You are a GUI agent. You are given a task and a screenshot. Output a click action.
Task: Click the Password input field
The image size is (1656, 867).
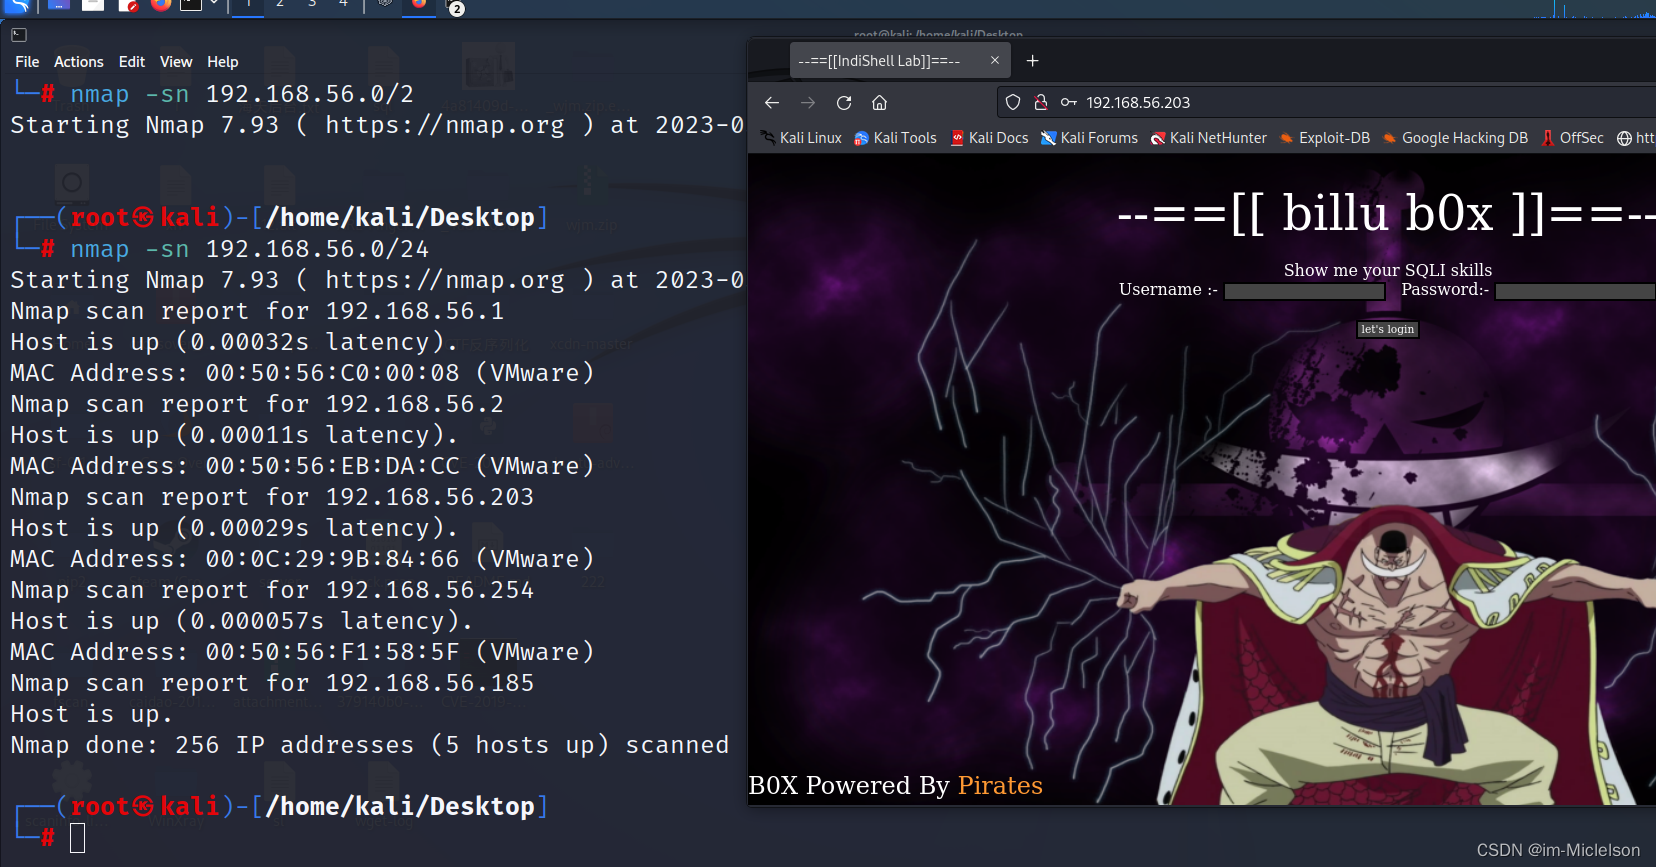coord(1575,291)
